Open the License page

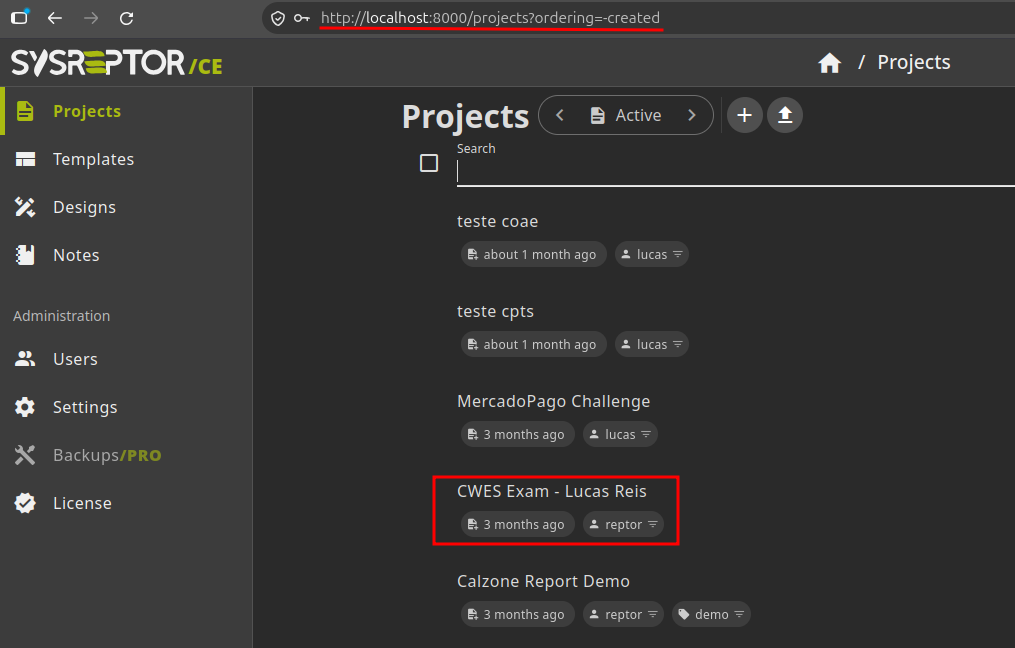tap(126, 503)
